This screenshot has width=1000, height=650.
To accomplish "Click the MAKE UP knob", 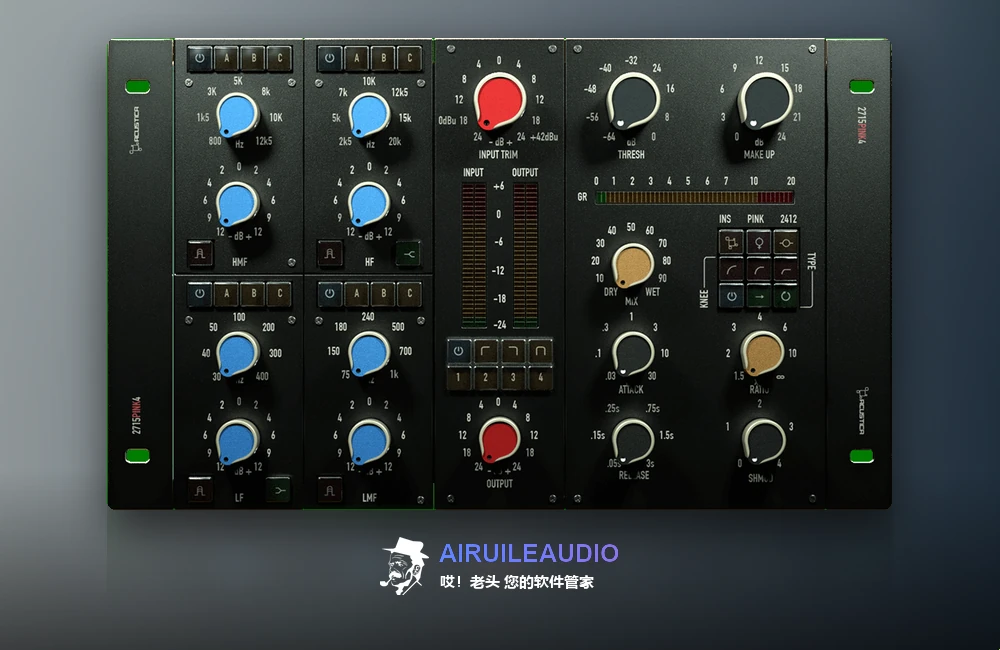I will click(x=765, y=101).
